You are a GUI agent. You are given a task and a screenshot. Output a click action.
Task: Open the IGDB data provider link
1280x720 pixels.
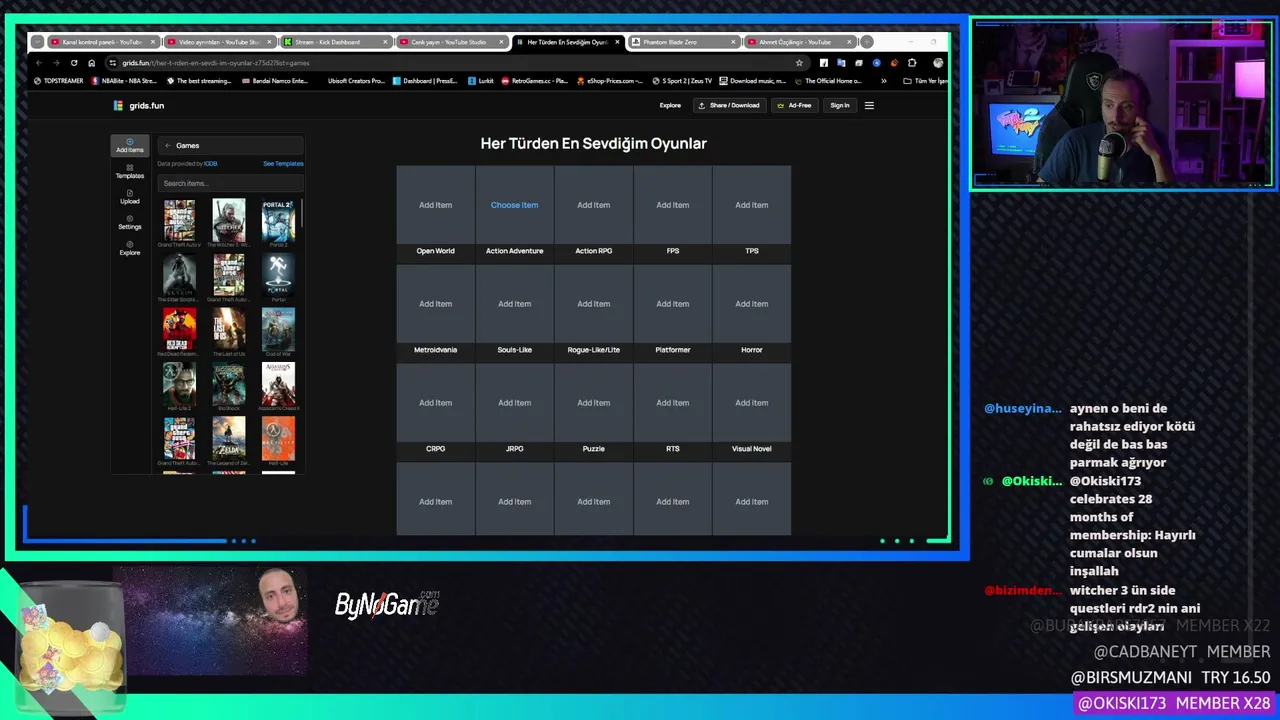point(211,164)
